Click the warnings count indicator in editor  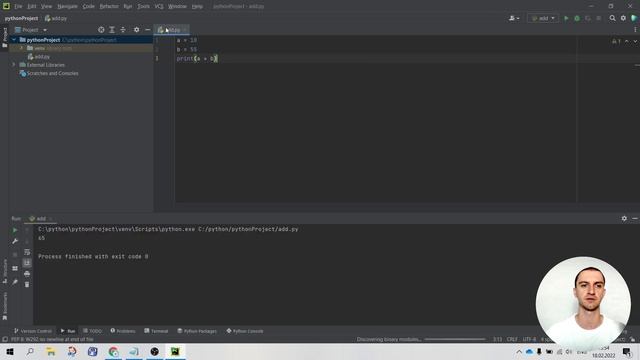616,41
